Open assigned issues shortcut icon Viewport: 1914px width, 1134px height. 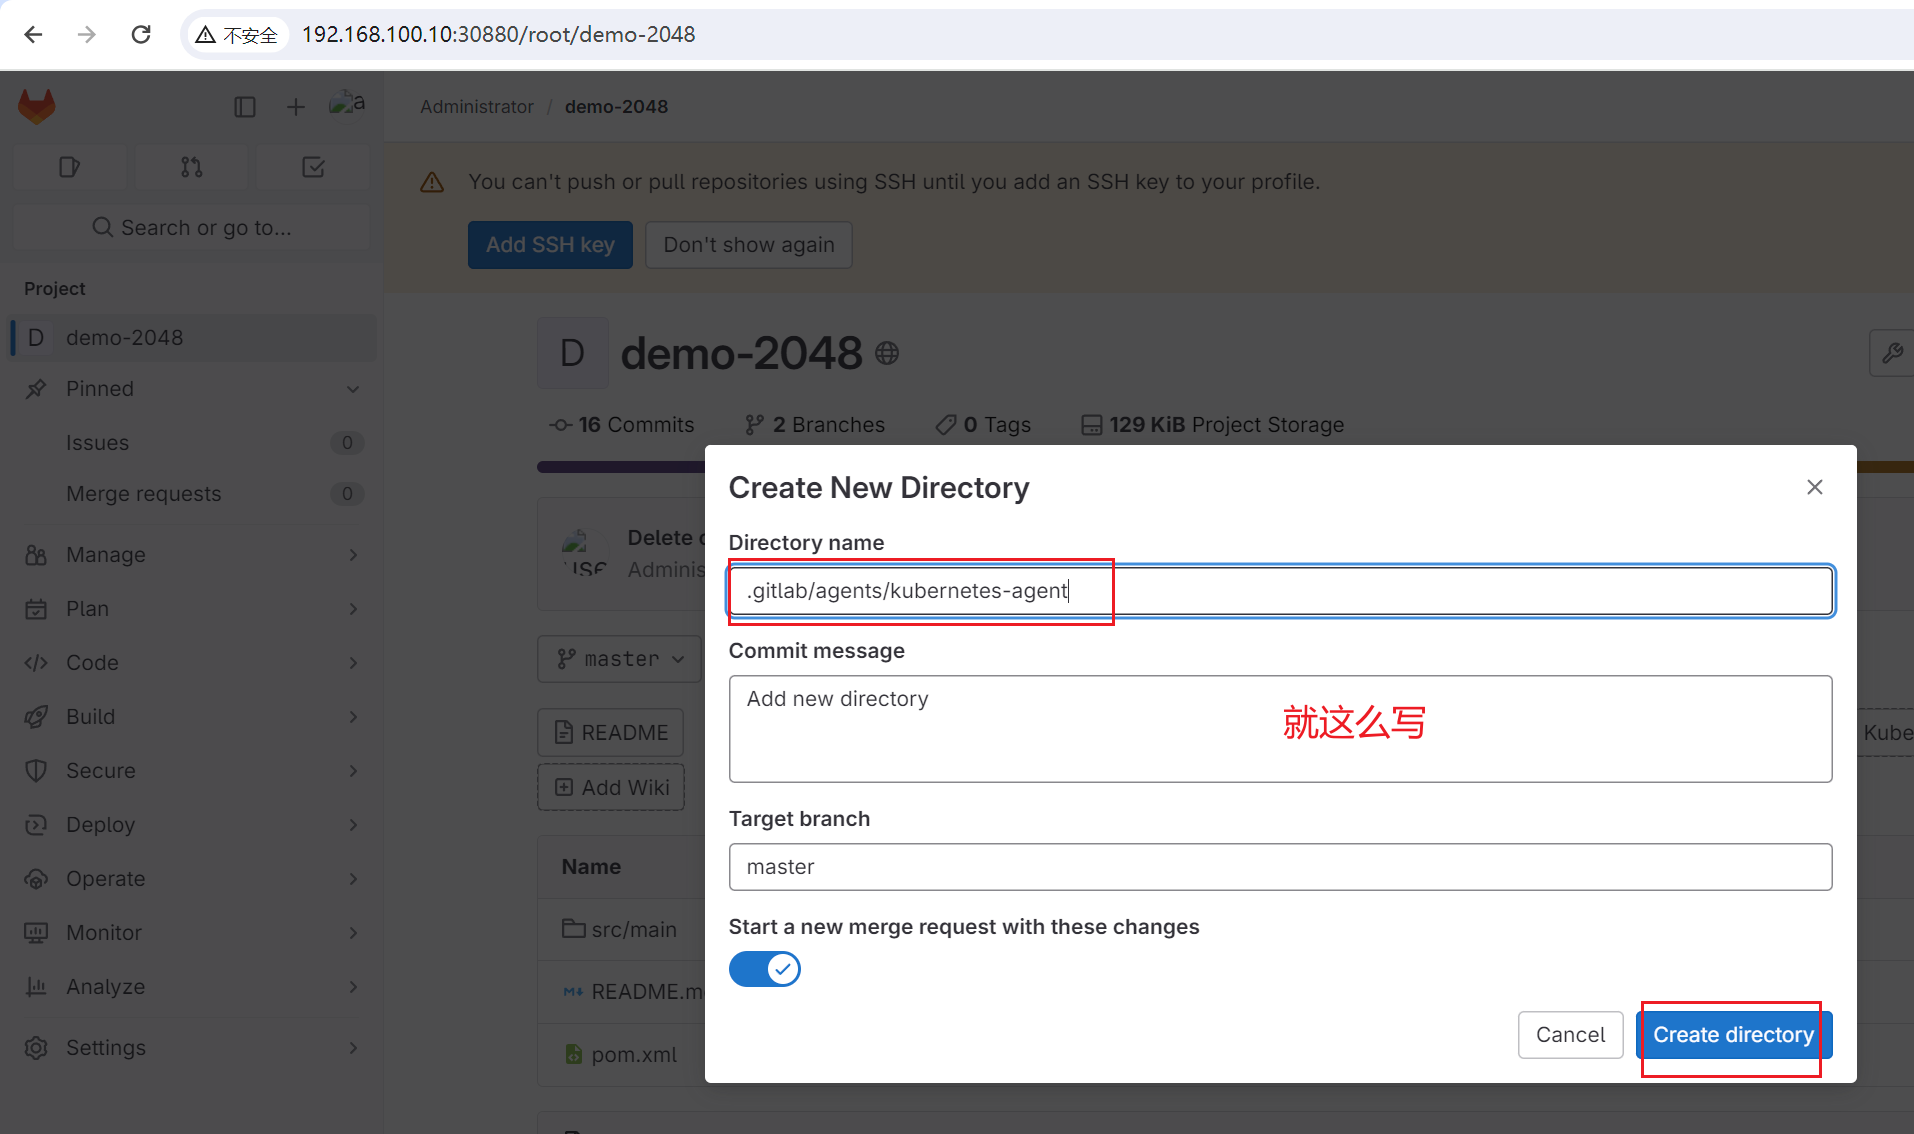pyautogui.click(x=69, y=167)
